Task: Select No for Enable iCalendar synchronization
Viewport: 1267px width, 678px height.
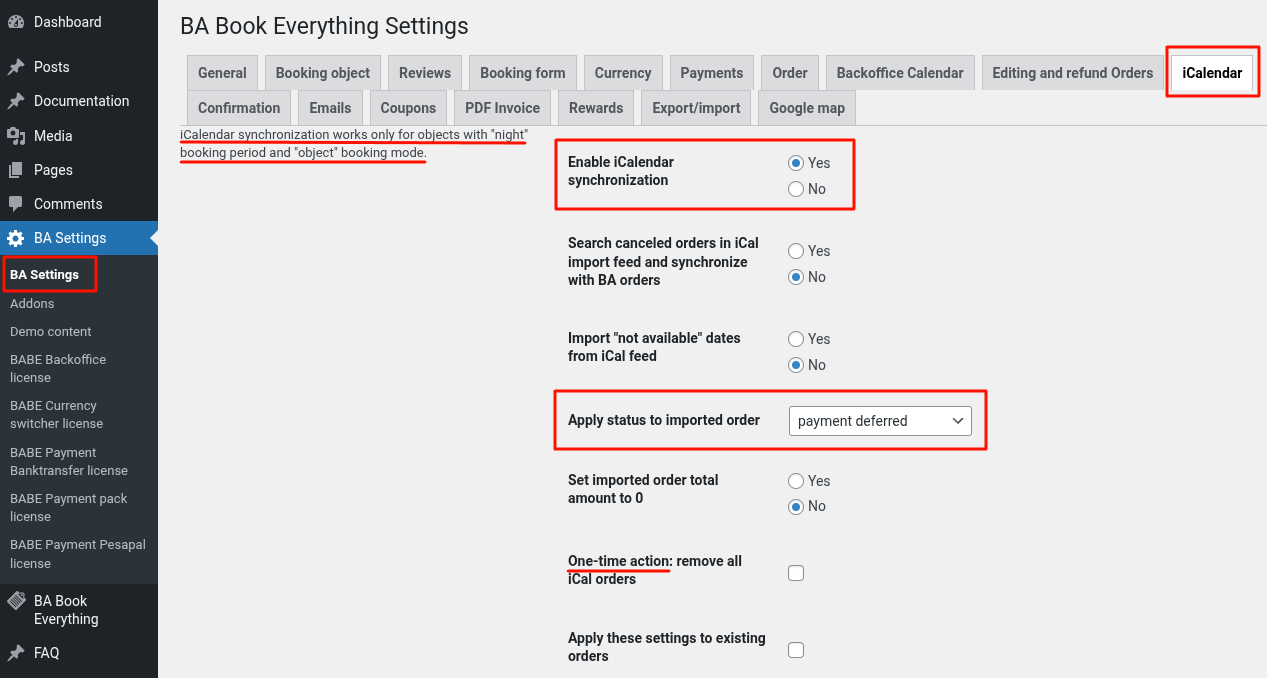Action: 796,189
